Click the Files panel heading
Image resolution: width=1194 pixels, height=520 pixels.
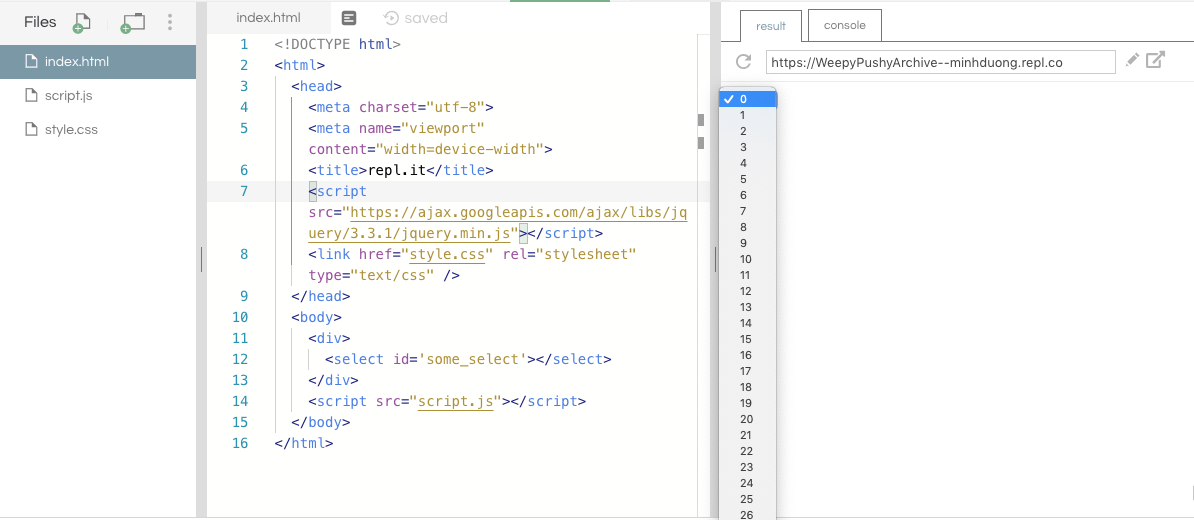coord(40,22)
